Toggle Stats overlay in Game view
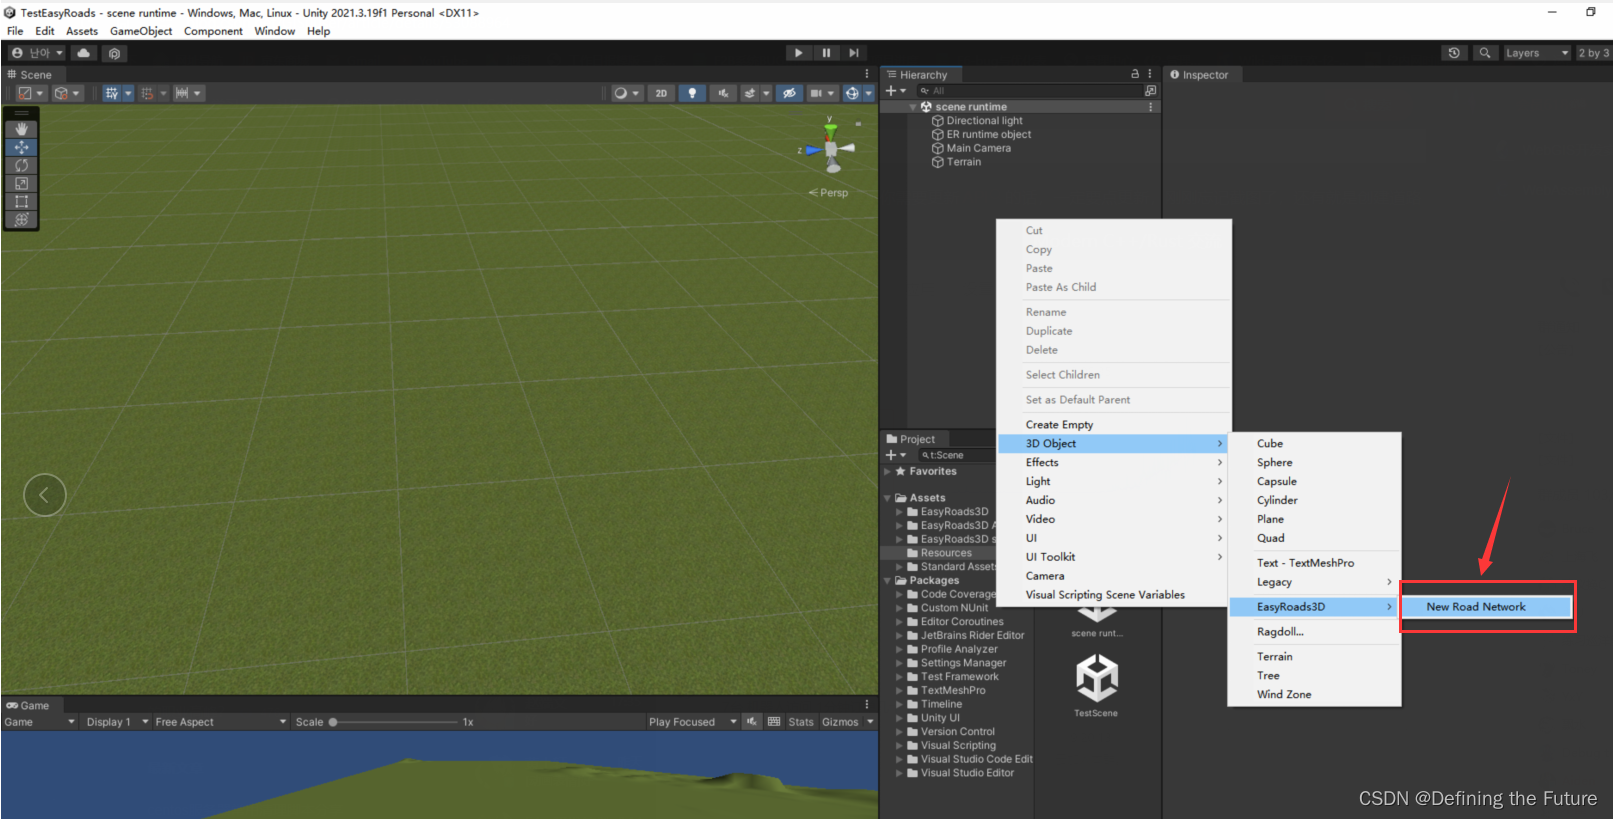Viewport: 1613px width, 819px height. 801,722
